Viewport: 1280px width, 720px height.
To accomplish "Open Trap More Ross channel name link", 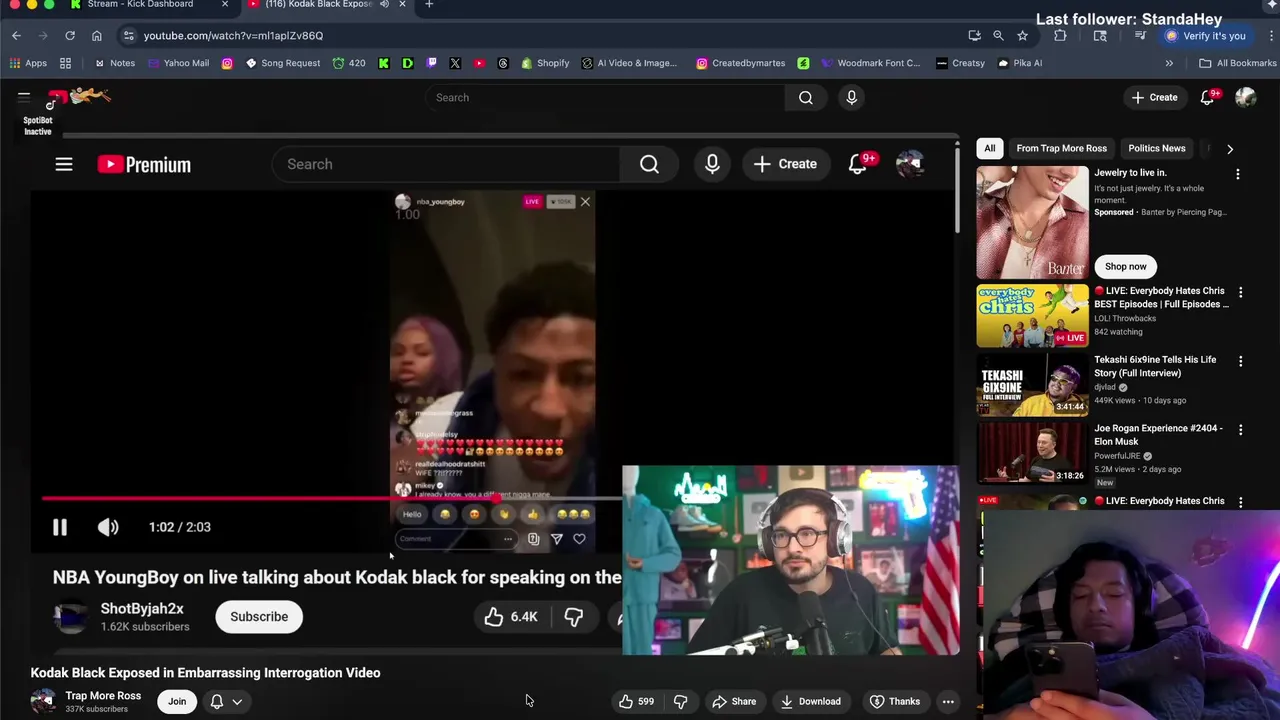I will 103,696.
